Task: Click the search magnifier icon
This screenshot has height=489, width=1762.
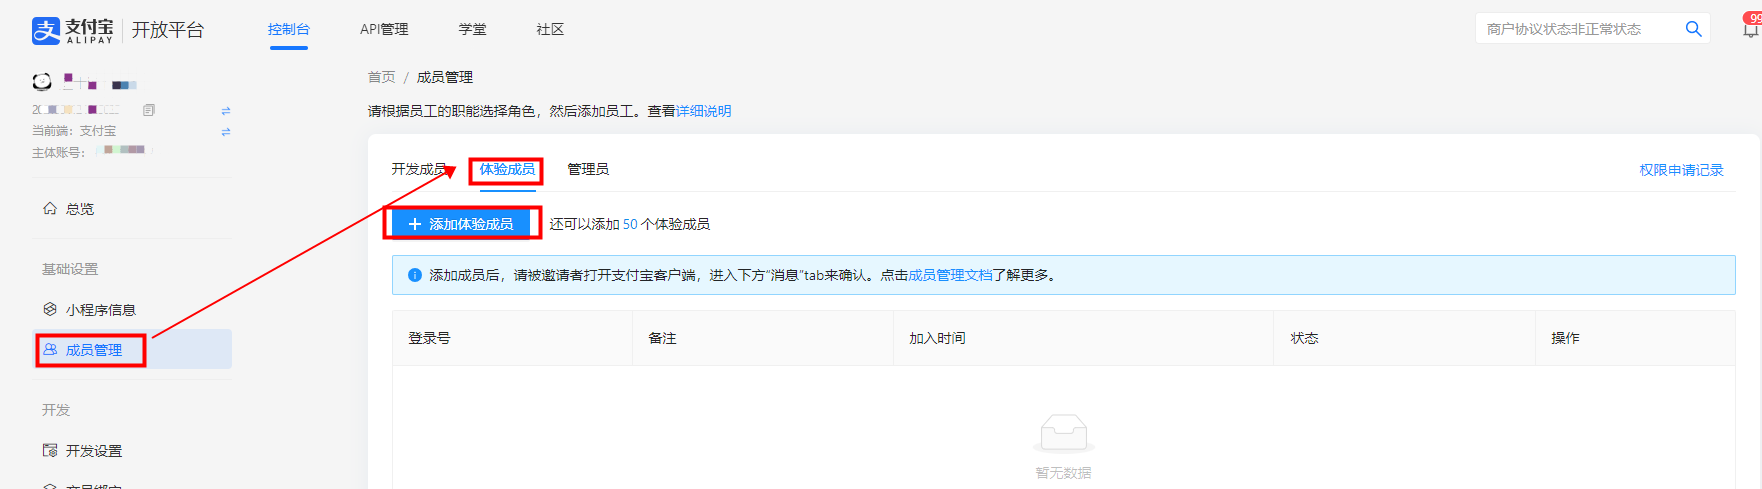Action: [x=1693, y=29]
